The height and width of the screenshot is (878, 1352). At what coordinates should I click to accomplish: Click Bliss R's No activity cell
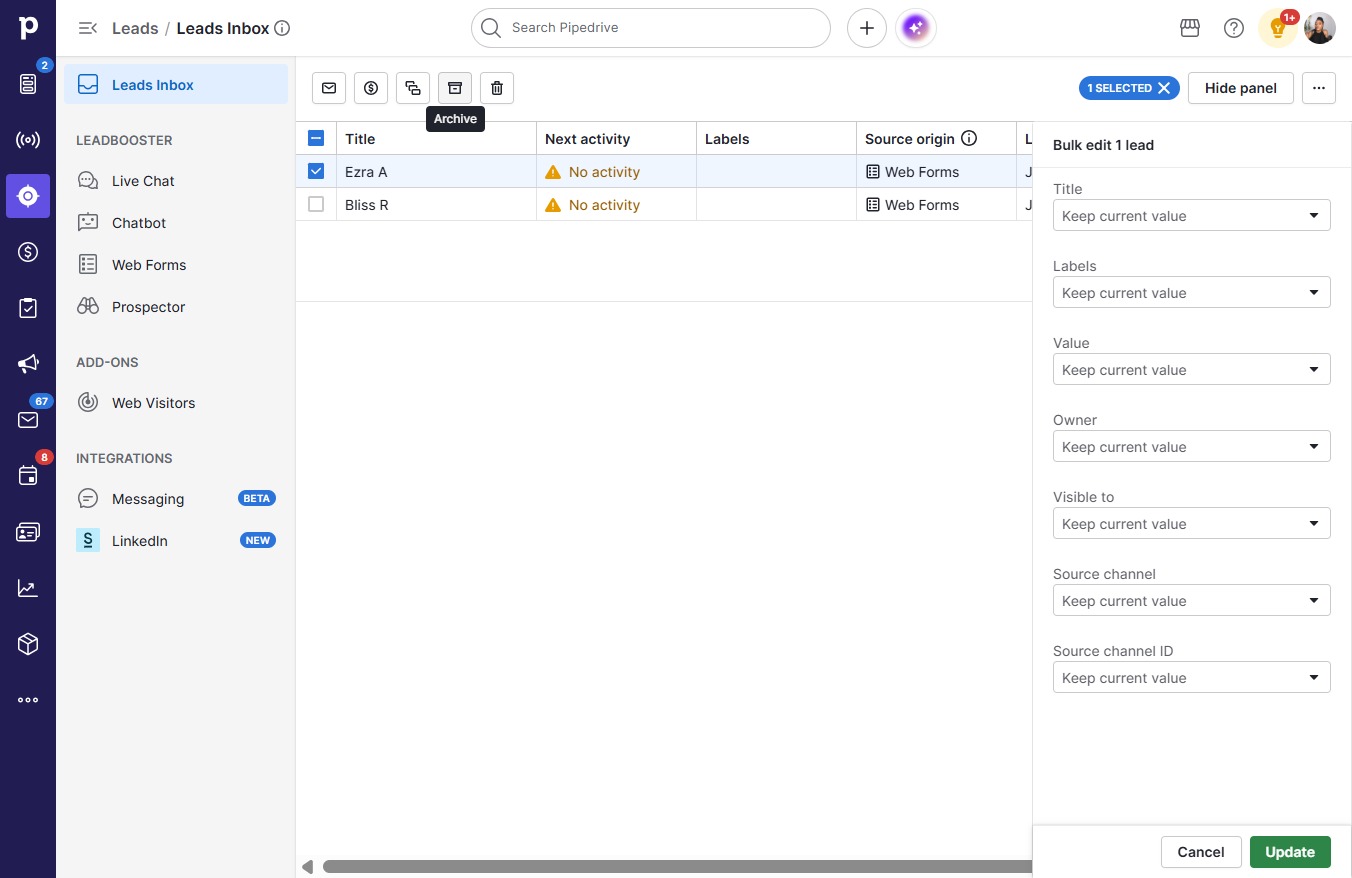pos(616,205)
